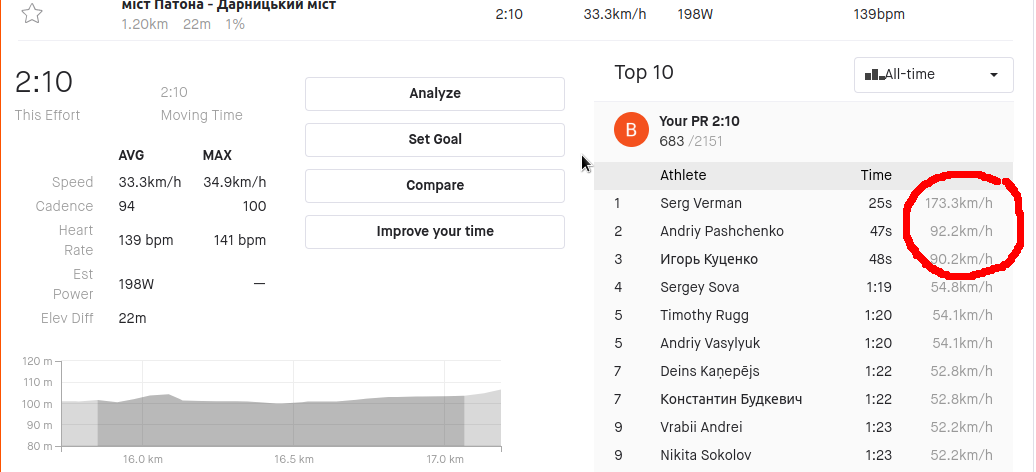This screenshot has width=1036, height=472.
Task: Click Timothy Rugg in the Top 10
Action: tap(704, 315)
